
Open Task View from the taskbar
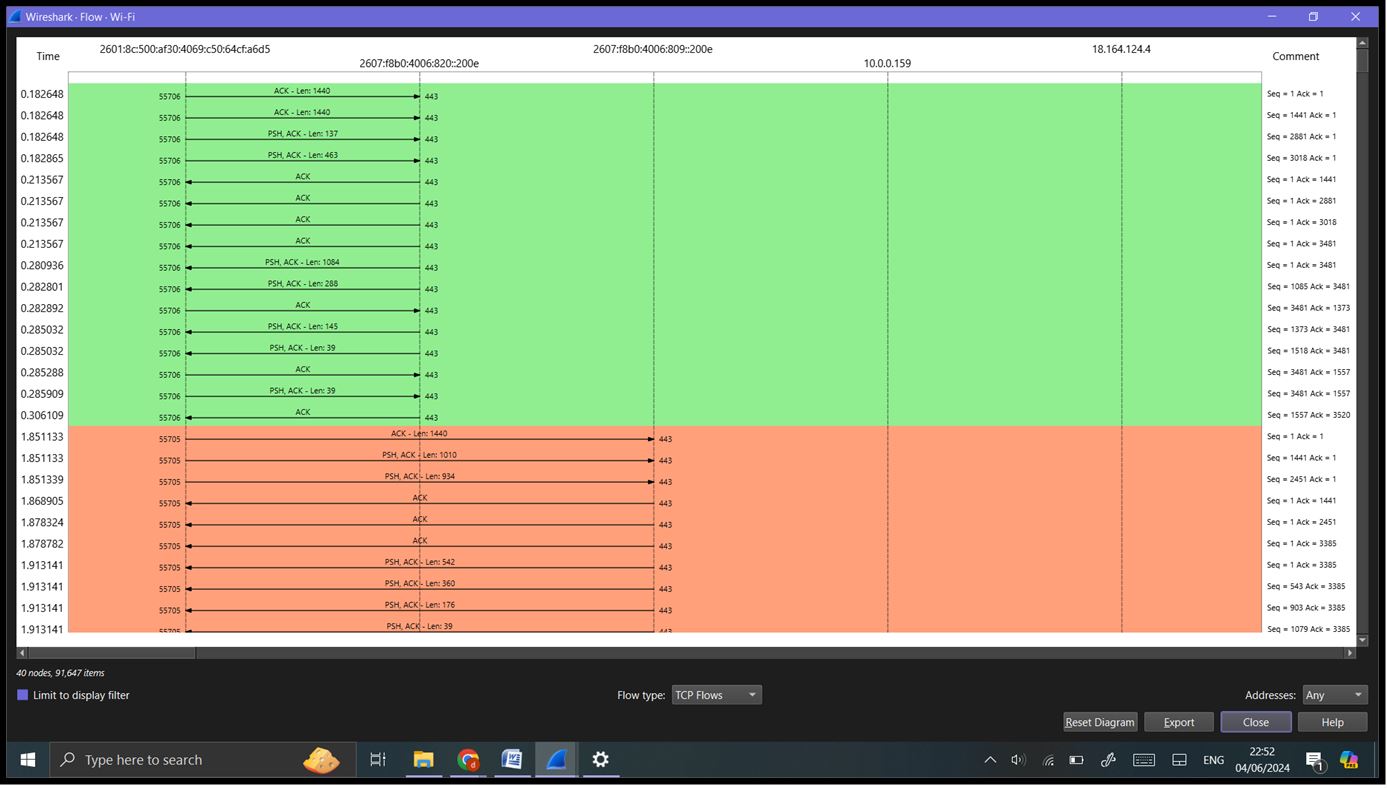pos(377,759)
